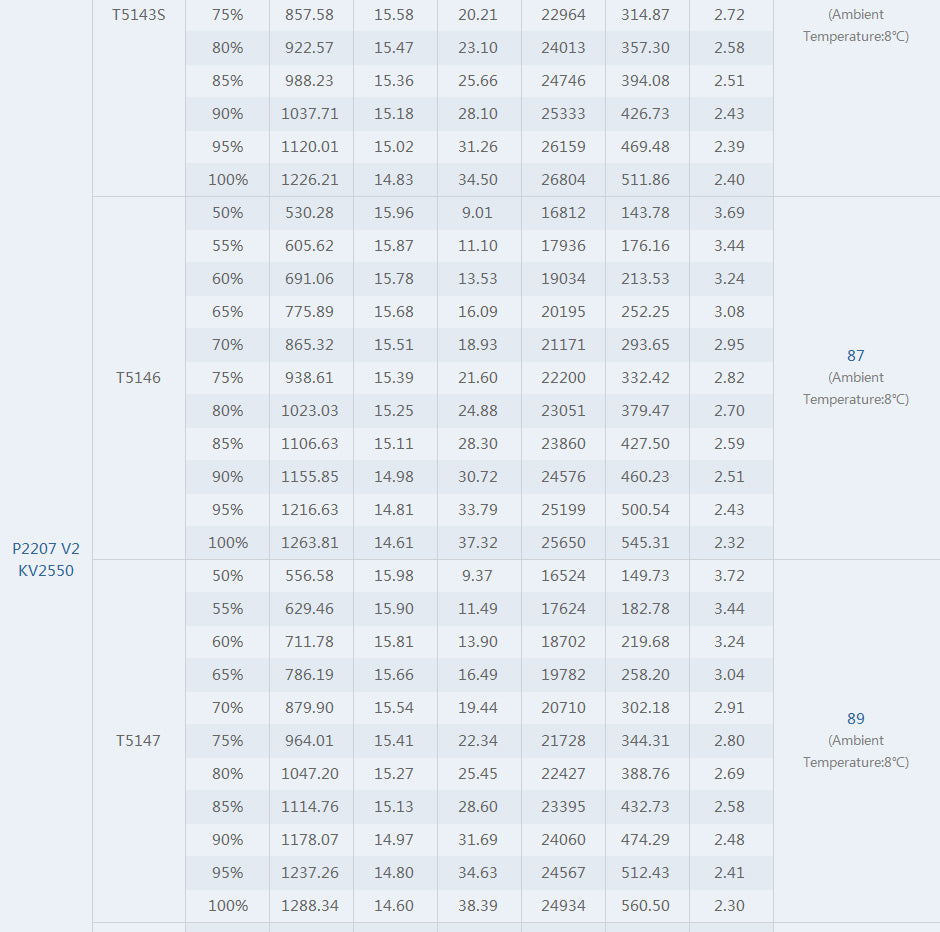This screenshot has width=940, height=932.
Task: Click the efficiency cell showing 3.69
Action: pos(729,213)
